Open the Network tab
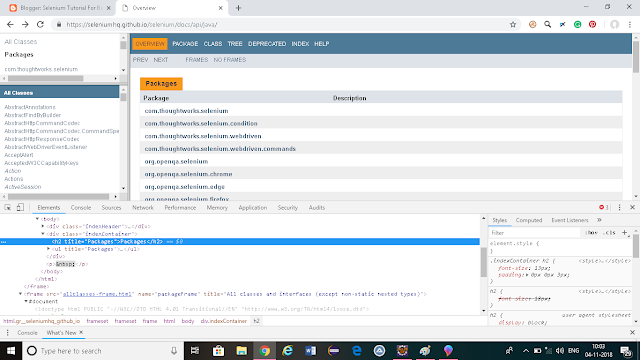The width and height of the screenshot is (640, 360). tap(143, 208)
